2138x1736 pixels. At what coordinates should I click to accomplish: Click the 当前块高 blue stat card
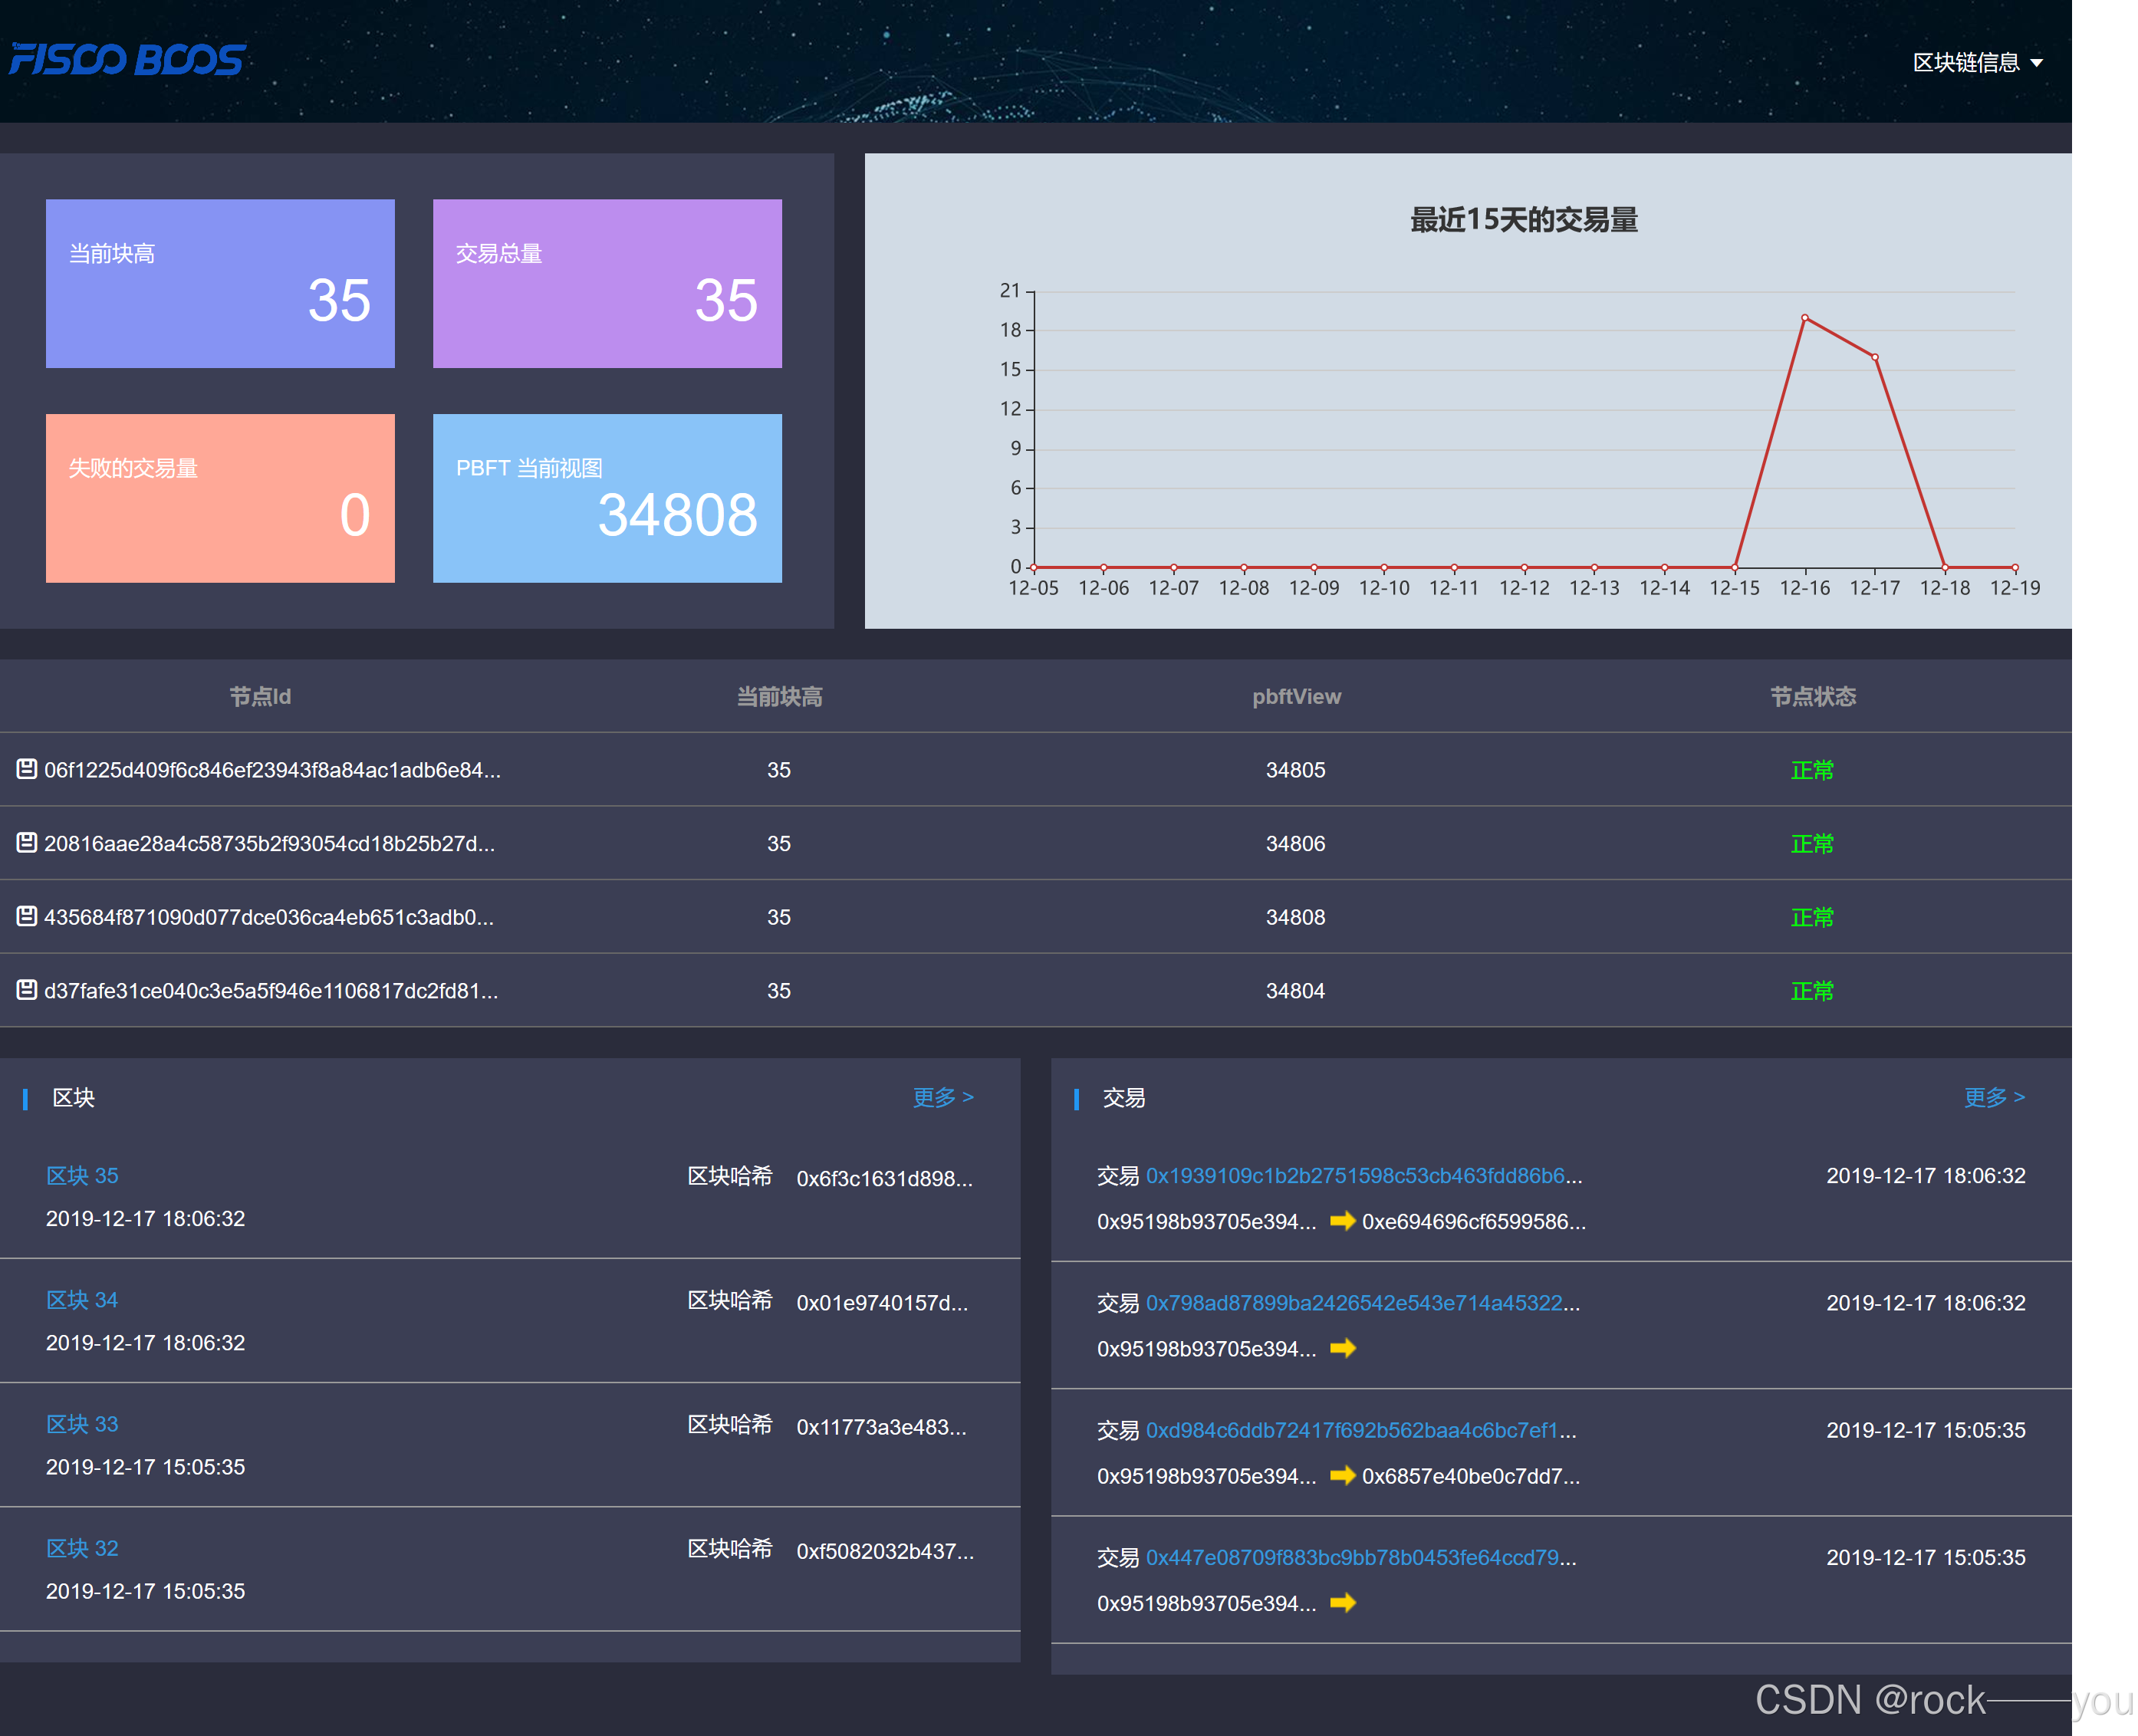[220, 283]
